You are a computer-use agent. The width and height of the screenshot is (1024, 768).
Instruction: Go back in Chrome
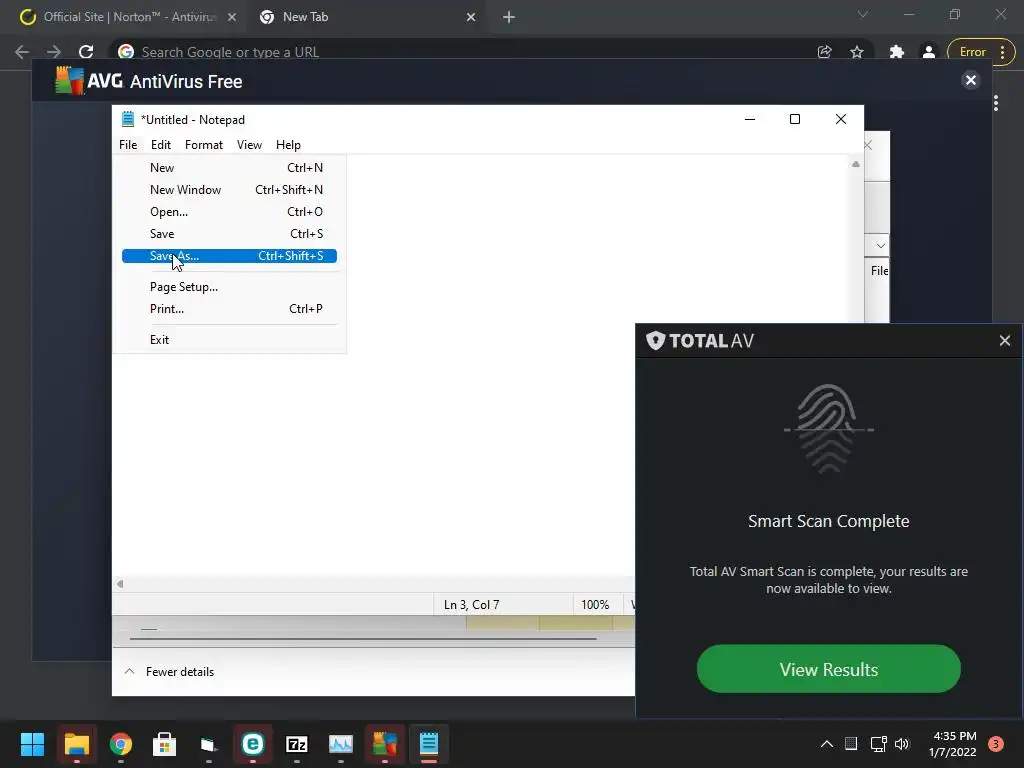(x=22, y=52)
